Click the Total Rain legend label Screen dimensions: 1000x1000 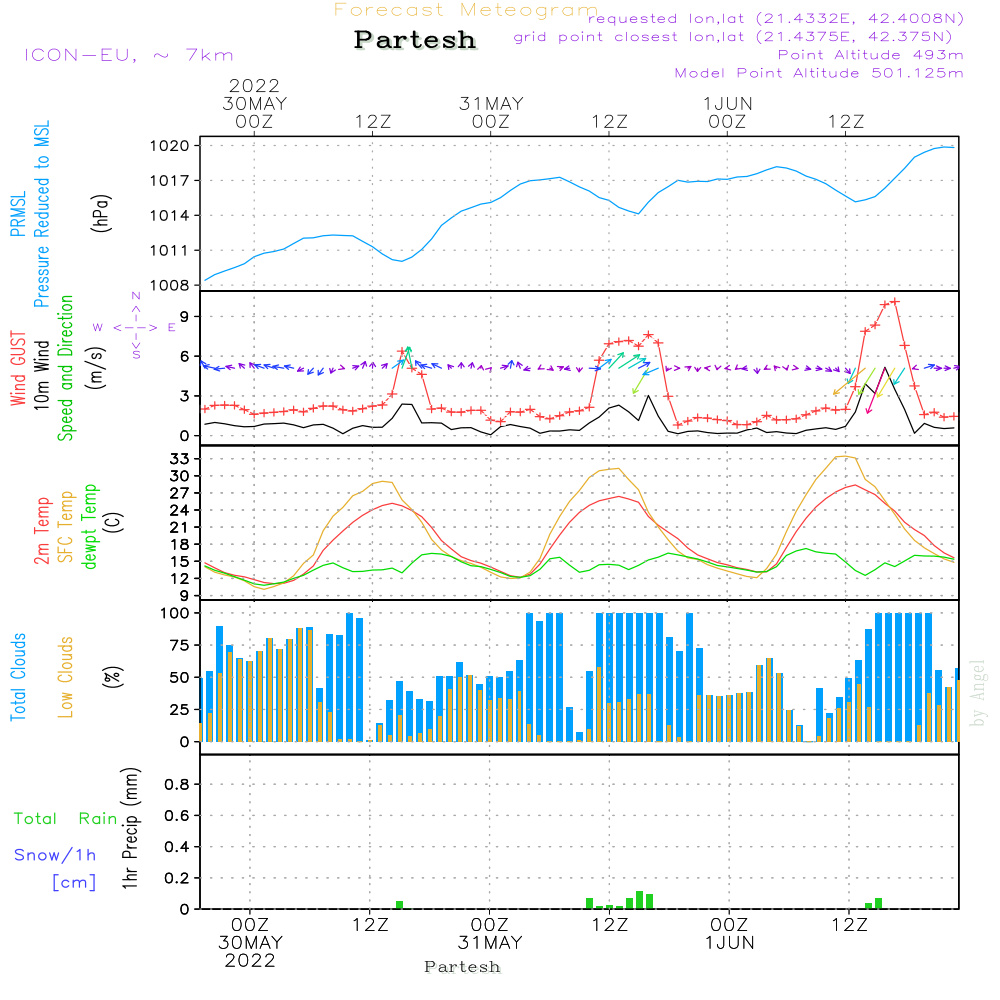[66, 819]
